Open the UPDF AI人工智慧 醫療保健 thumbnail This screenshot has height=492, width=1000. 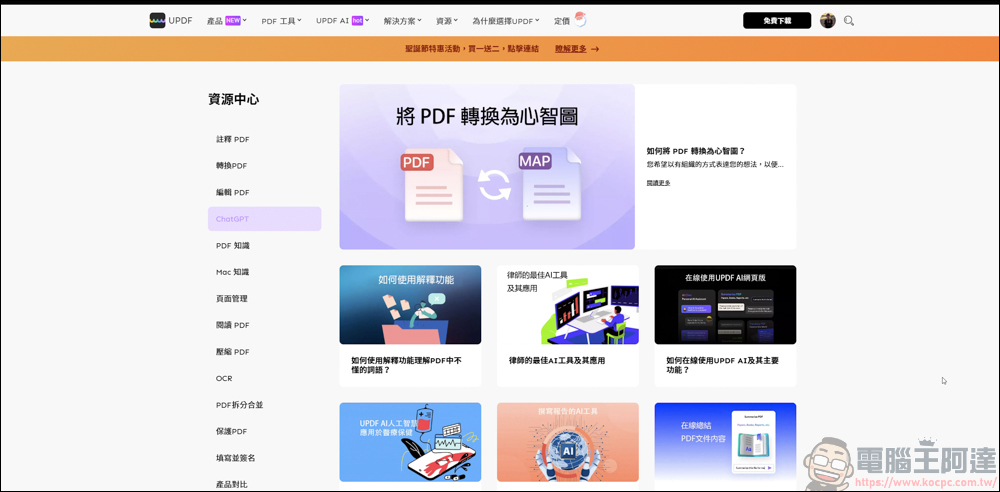410,442
